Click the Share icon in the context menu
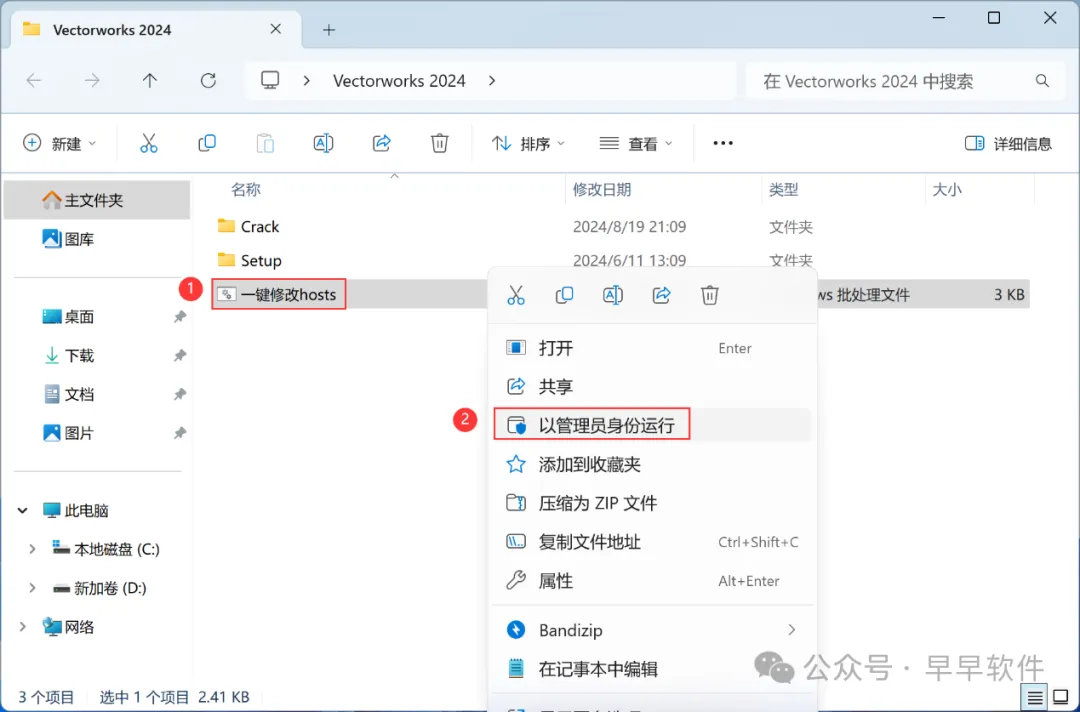1080x712 pixels. (x=661, y=295)
